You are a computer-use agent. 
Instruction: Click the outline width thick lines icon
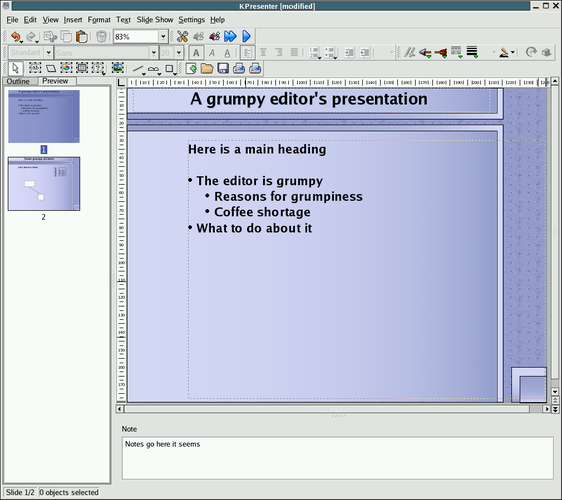pyautogui.click(x=472, y=52)
